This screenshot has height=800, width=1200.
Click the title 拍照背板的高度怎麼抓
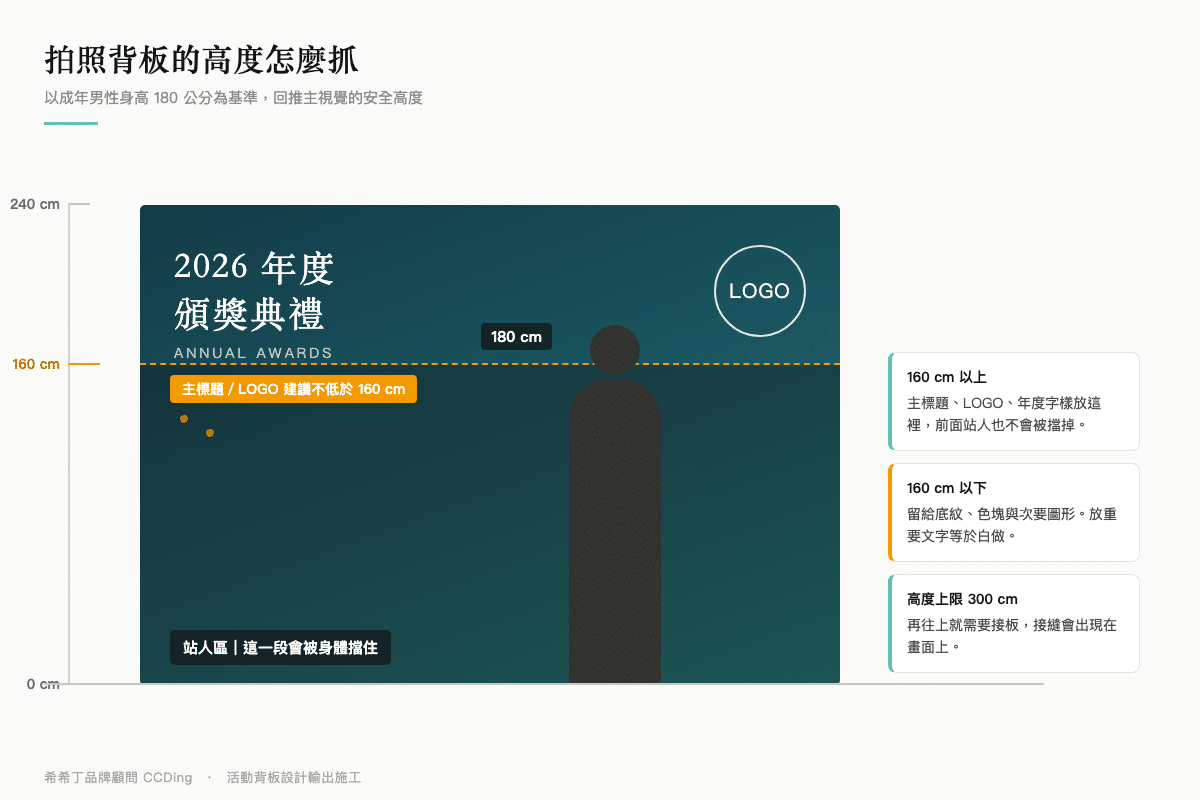click(202, 60)
